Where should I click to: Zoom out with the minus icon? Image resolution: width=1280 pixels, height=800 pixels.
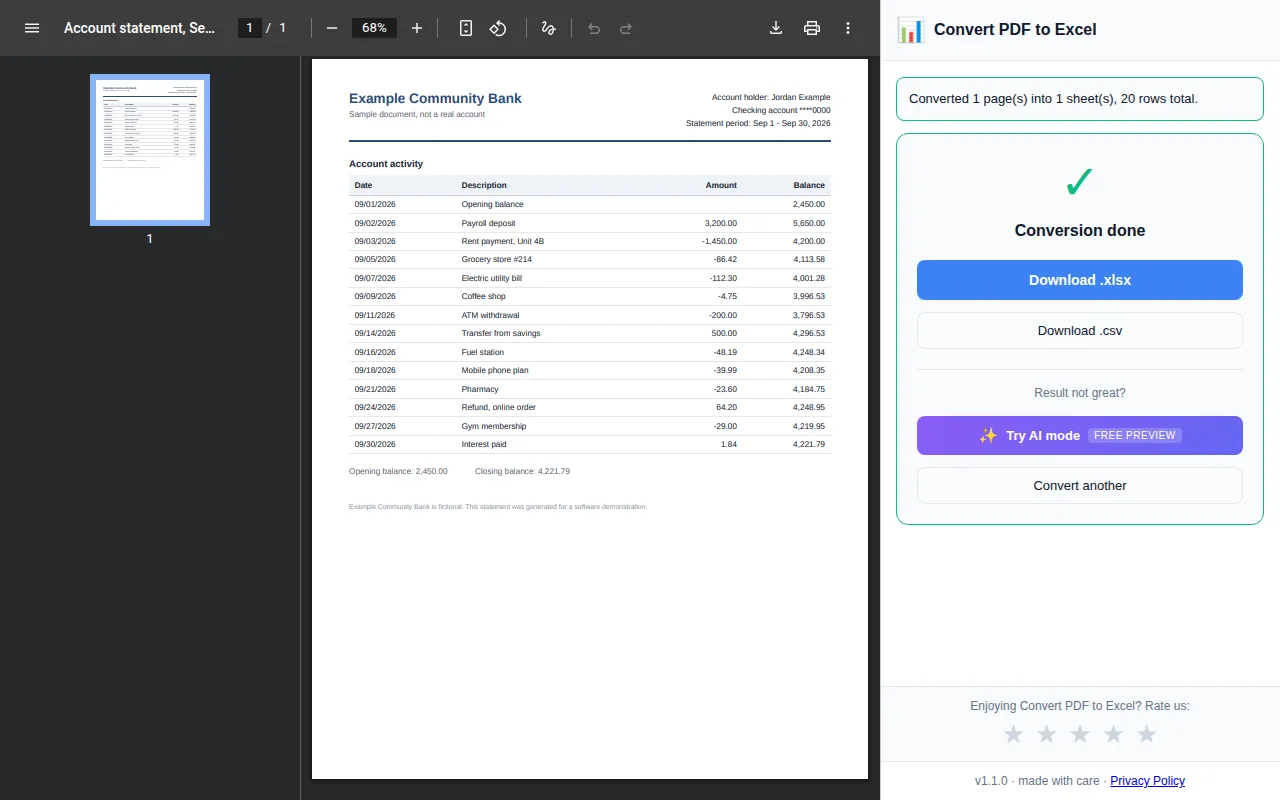point(332,28)
